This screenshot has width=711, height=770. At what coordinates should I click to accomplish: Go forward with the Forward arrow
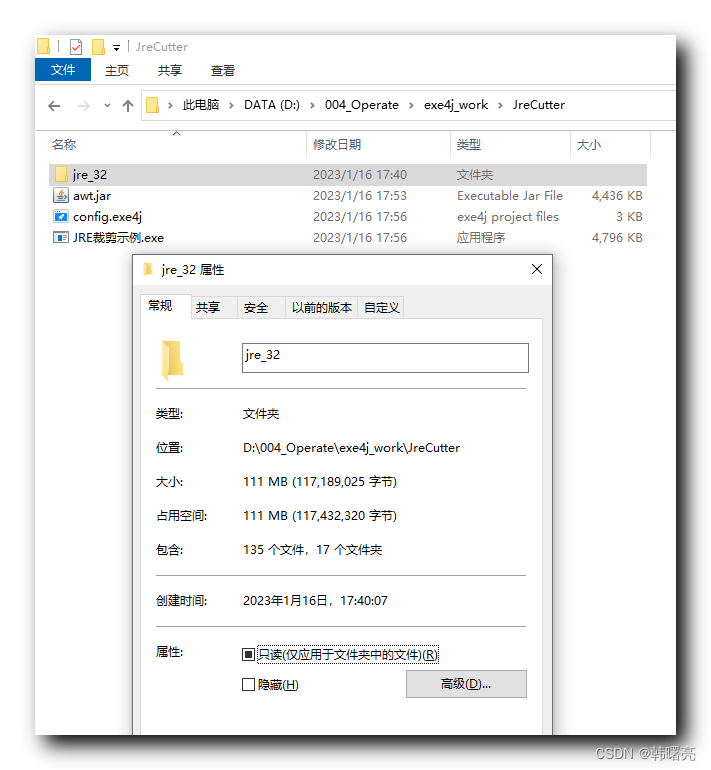(x=84, y=106)
